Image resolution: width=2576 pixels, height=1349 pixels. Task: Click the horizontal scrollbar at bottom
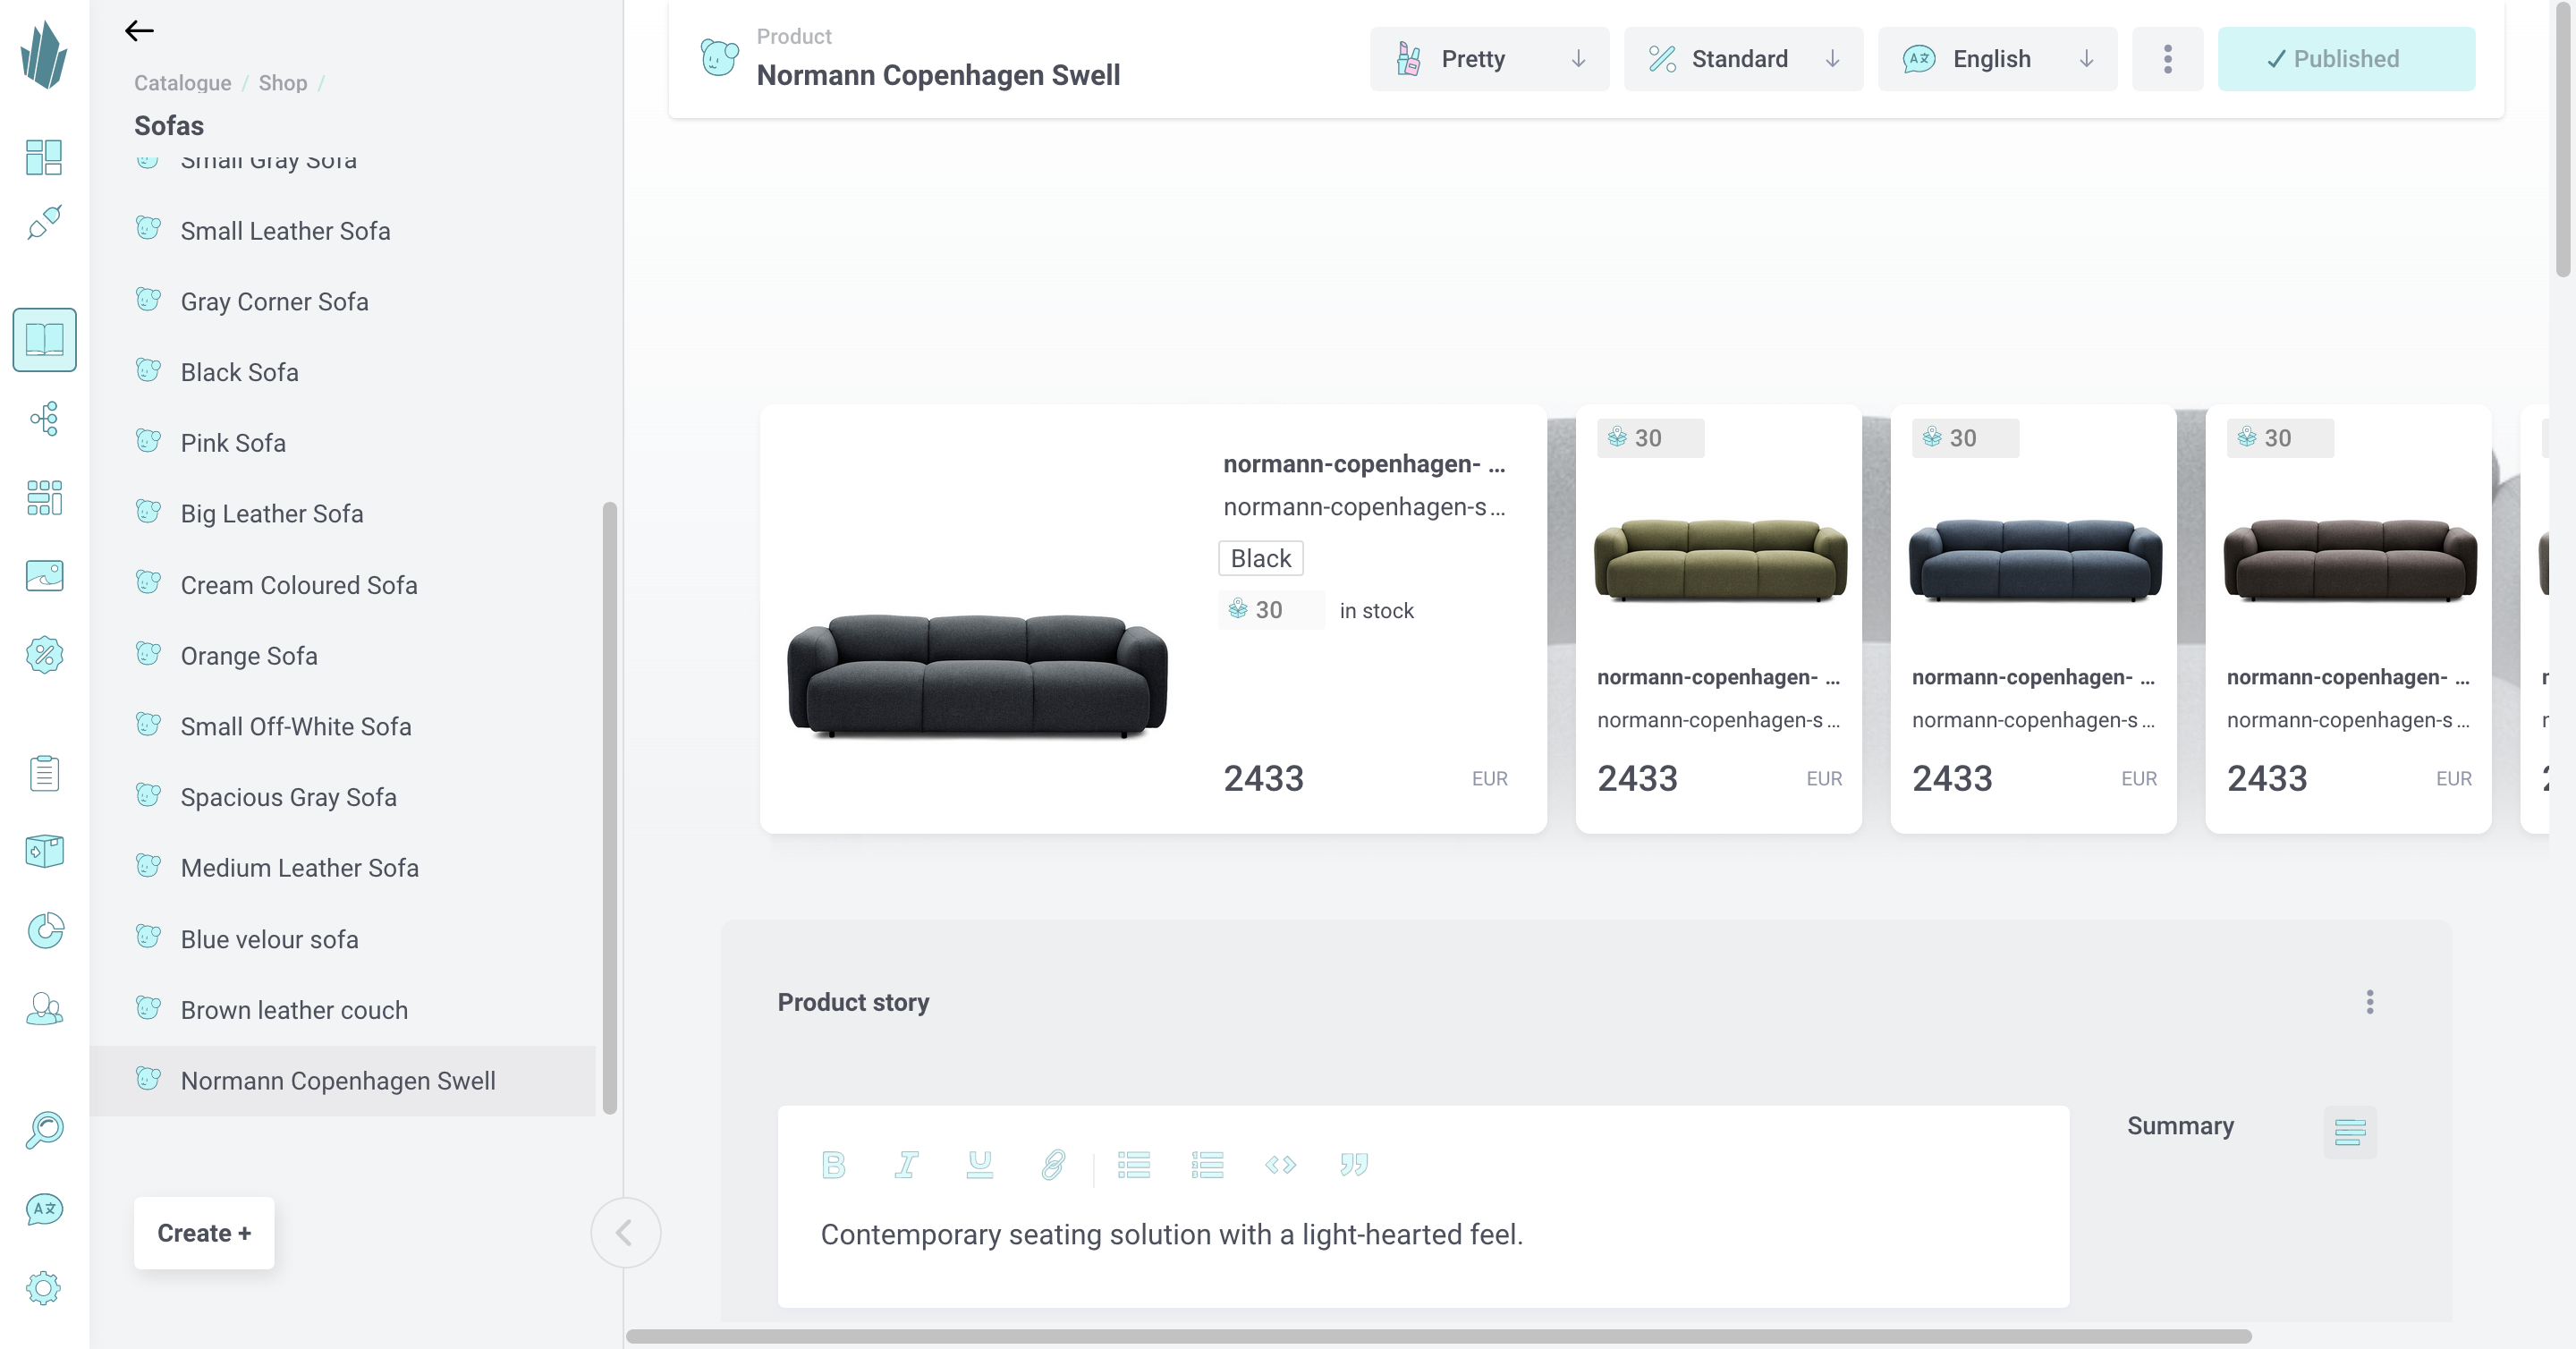1439,1337
